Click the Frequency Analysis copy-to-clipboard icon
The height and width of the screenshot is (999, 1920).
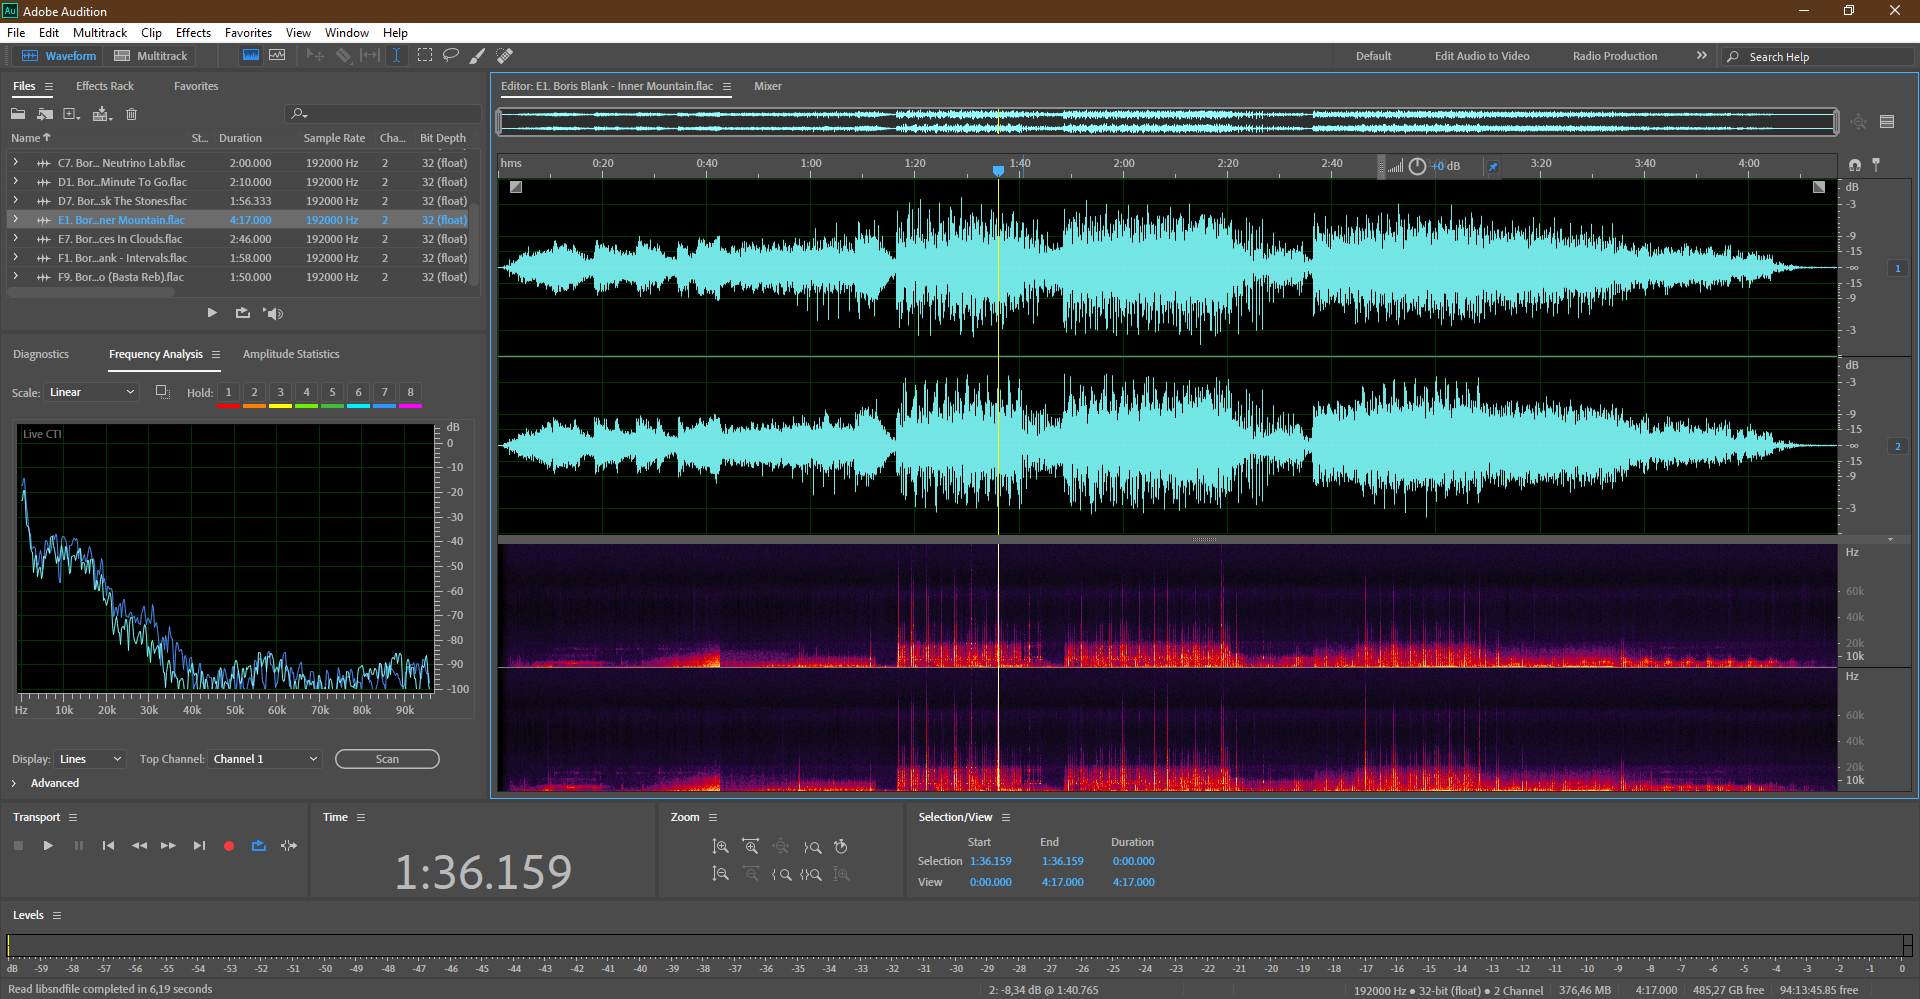tap(162, 392)
